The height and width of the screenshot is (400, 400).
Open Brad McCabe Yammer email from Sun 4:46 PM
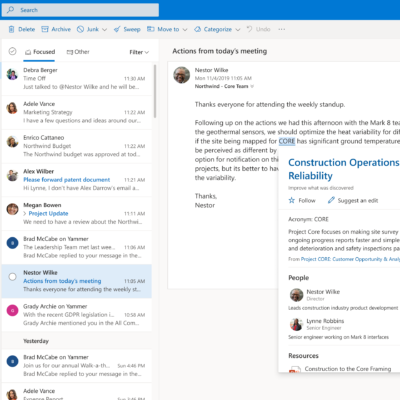pos(77,365)
